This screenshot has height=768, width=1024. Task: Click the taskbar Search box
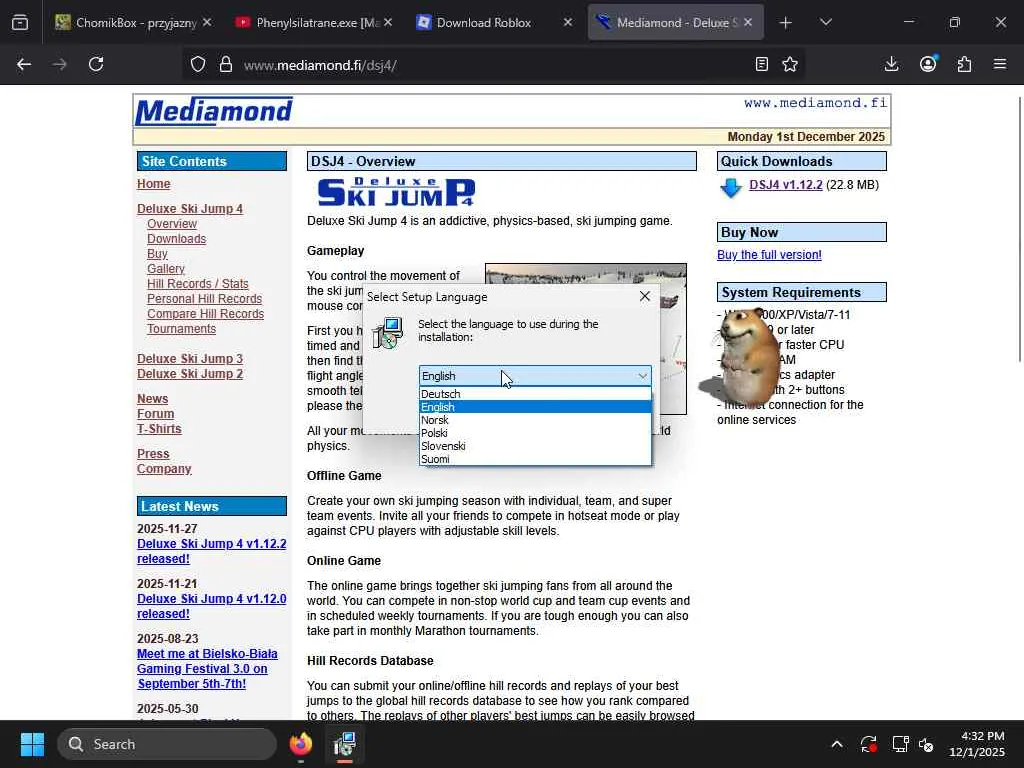point(167,744)
